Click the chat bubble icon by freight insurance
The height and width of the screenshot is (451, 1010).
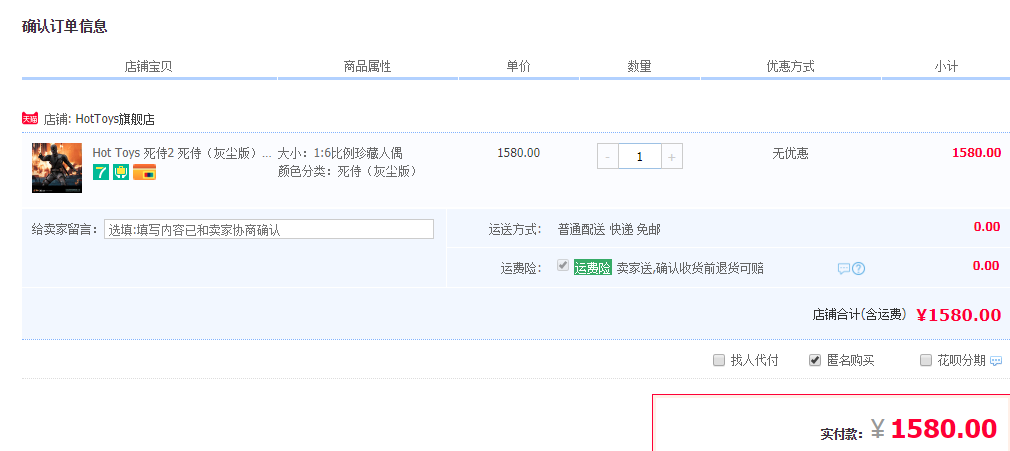(844, 269)
